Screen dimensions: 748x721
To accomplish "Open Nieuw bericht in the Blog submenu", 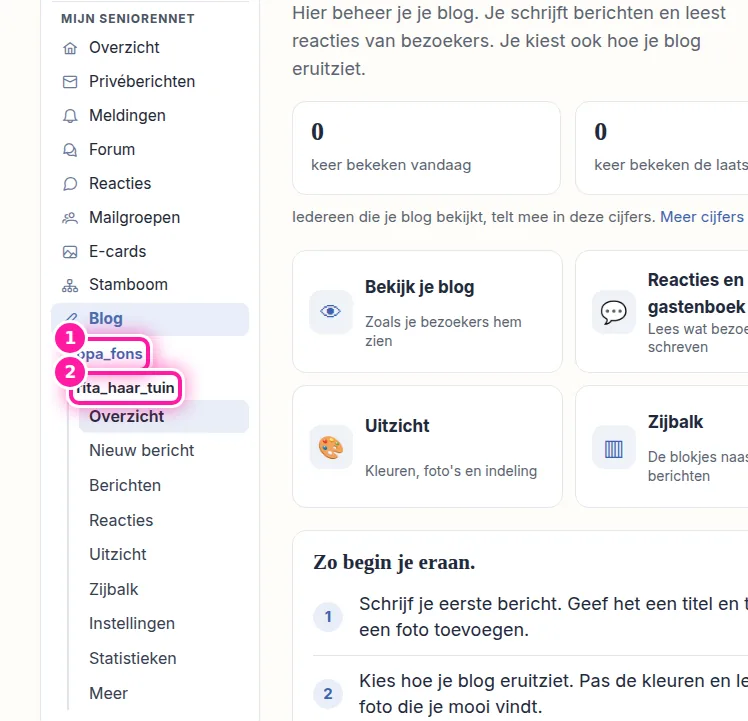I will 141,450.
